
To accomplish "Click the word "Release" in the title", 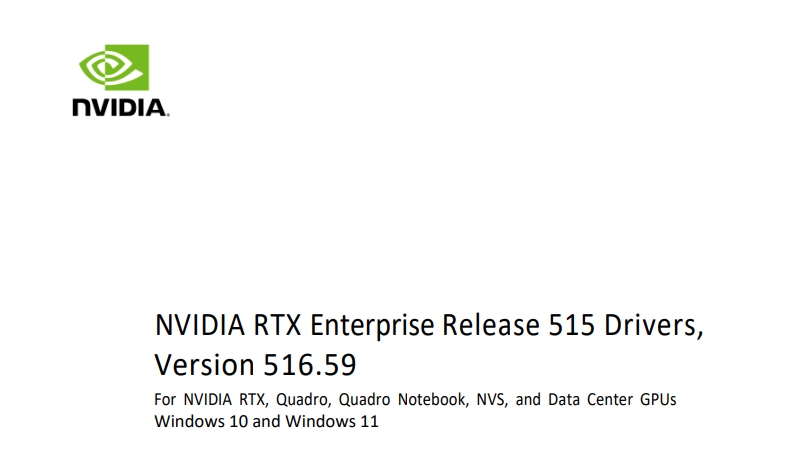I will pos(491,325).
